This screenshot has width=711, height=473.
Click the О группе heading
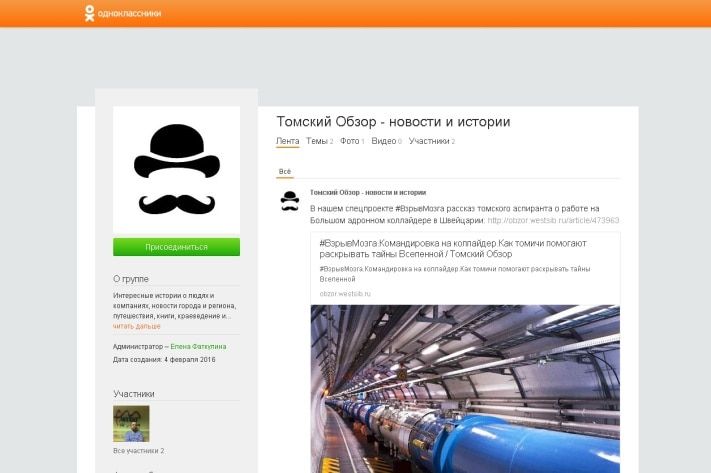coord(131,279)
